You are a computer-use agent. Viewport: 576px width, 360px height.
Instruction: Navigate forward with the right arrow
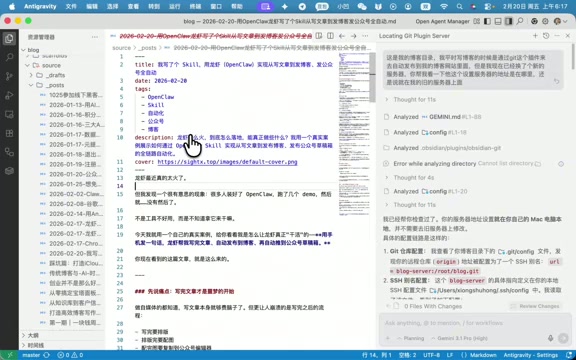353,36
